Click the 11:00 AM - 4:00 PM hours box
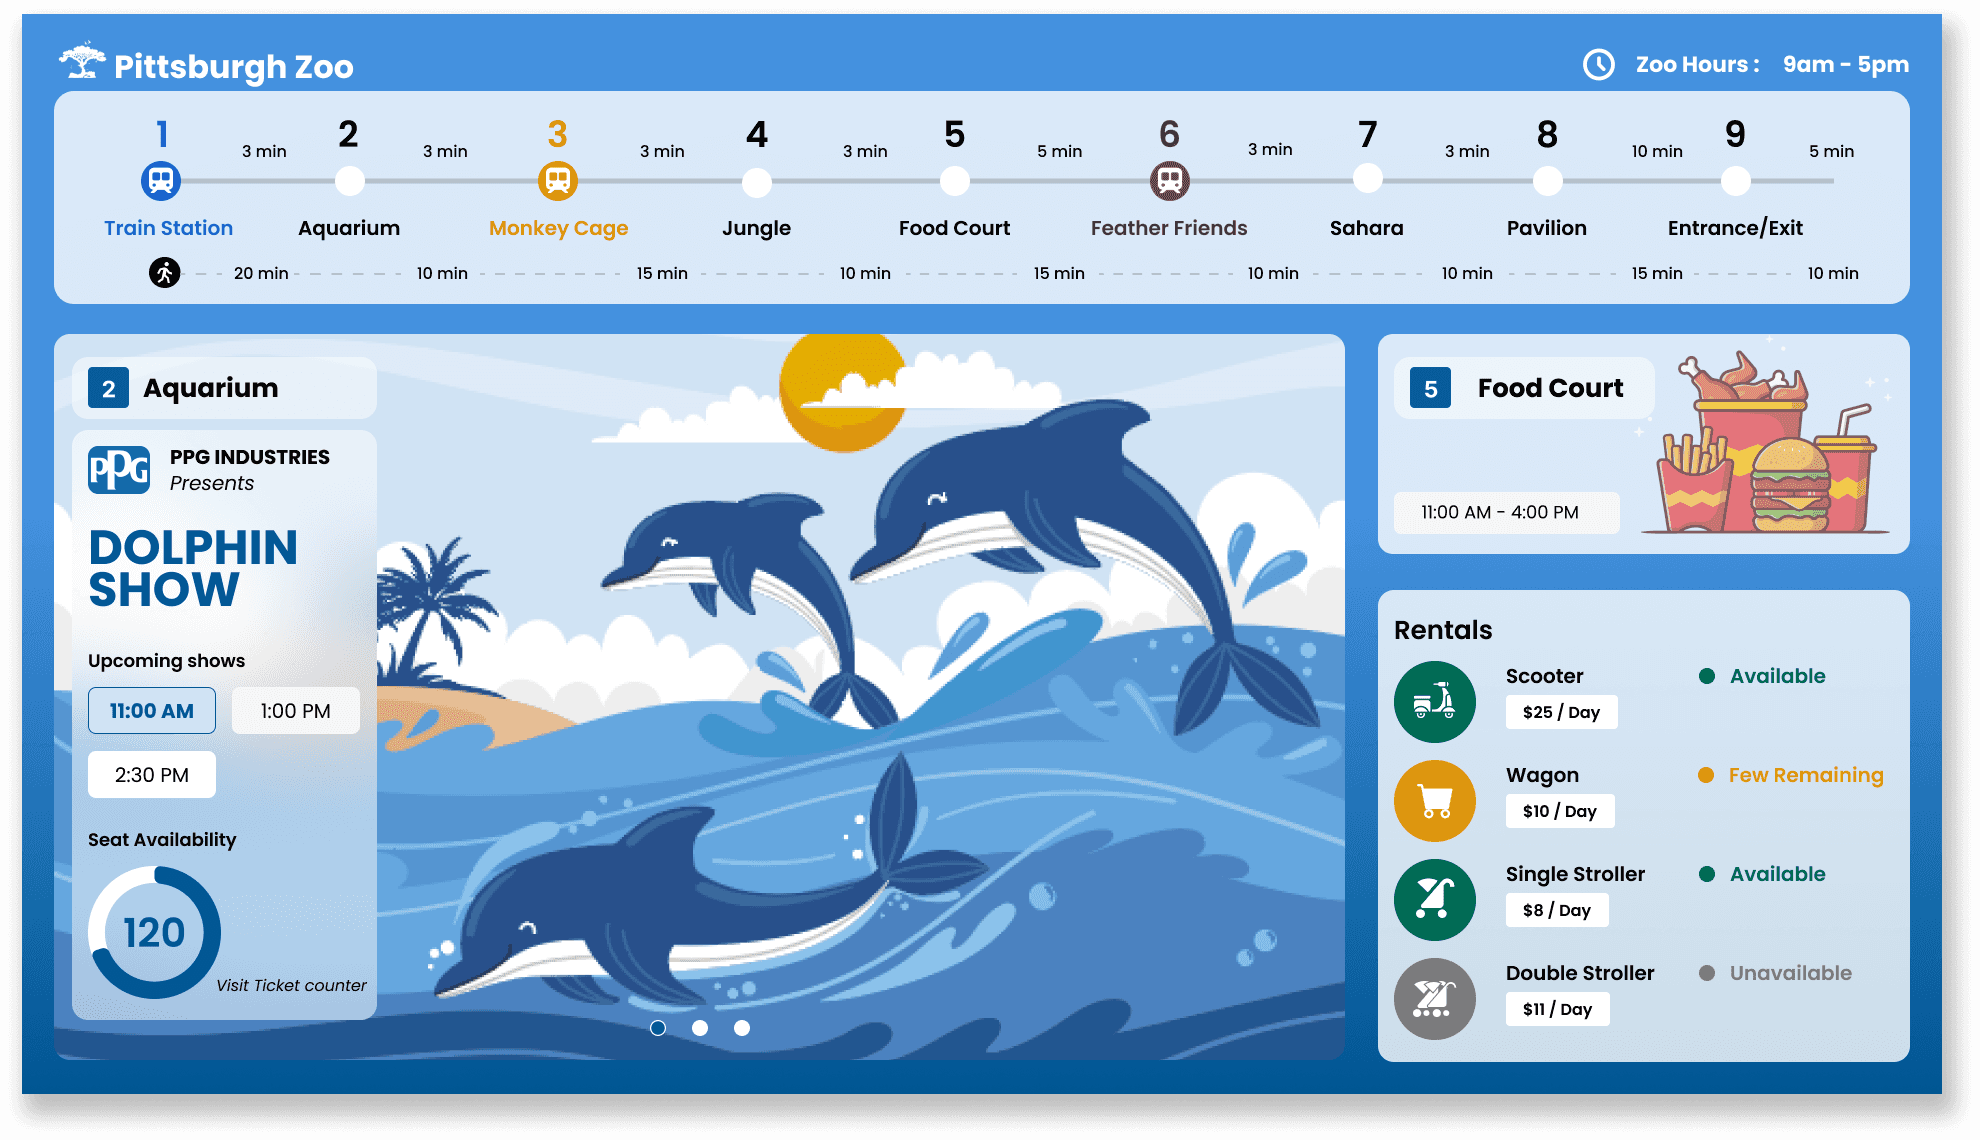The height and width of the screenshot is (1140, 1980). pyautogui.click(x=1507, y=512)
